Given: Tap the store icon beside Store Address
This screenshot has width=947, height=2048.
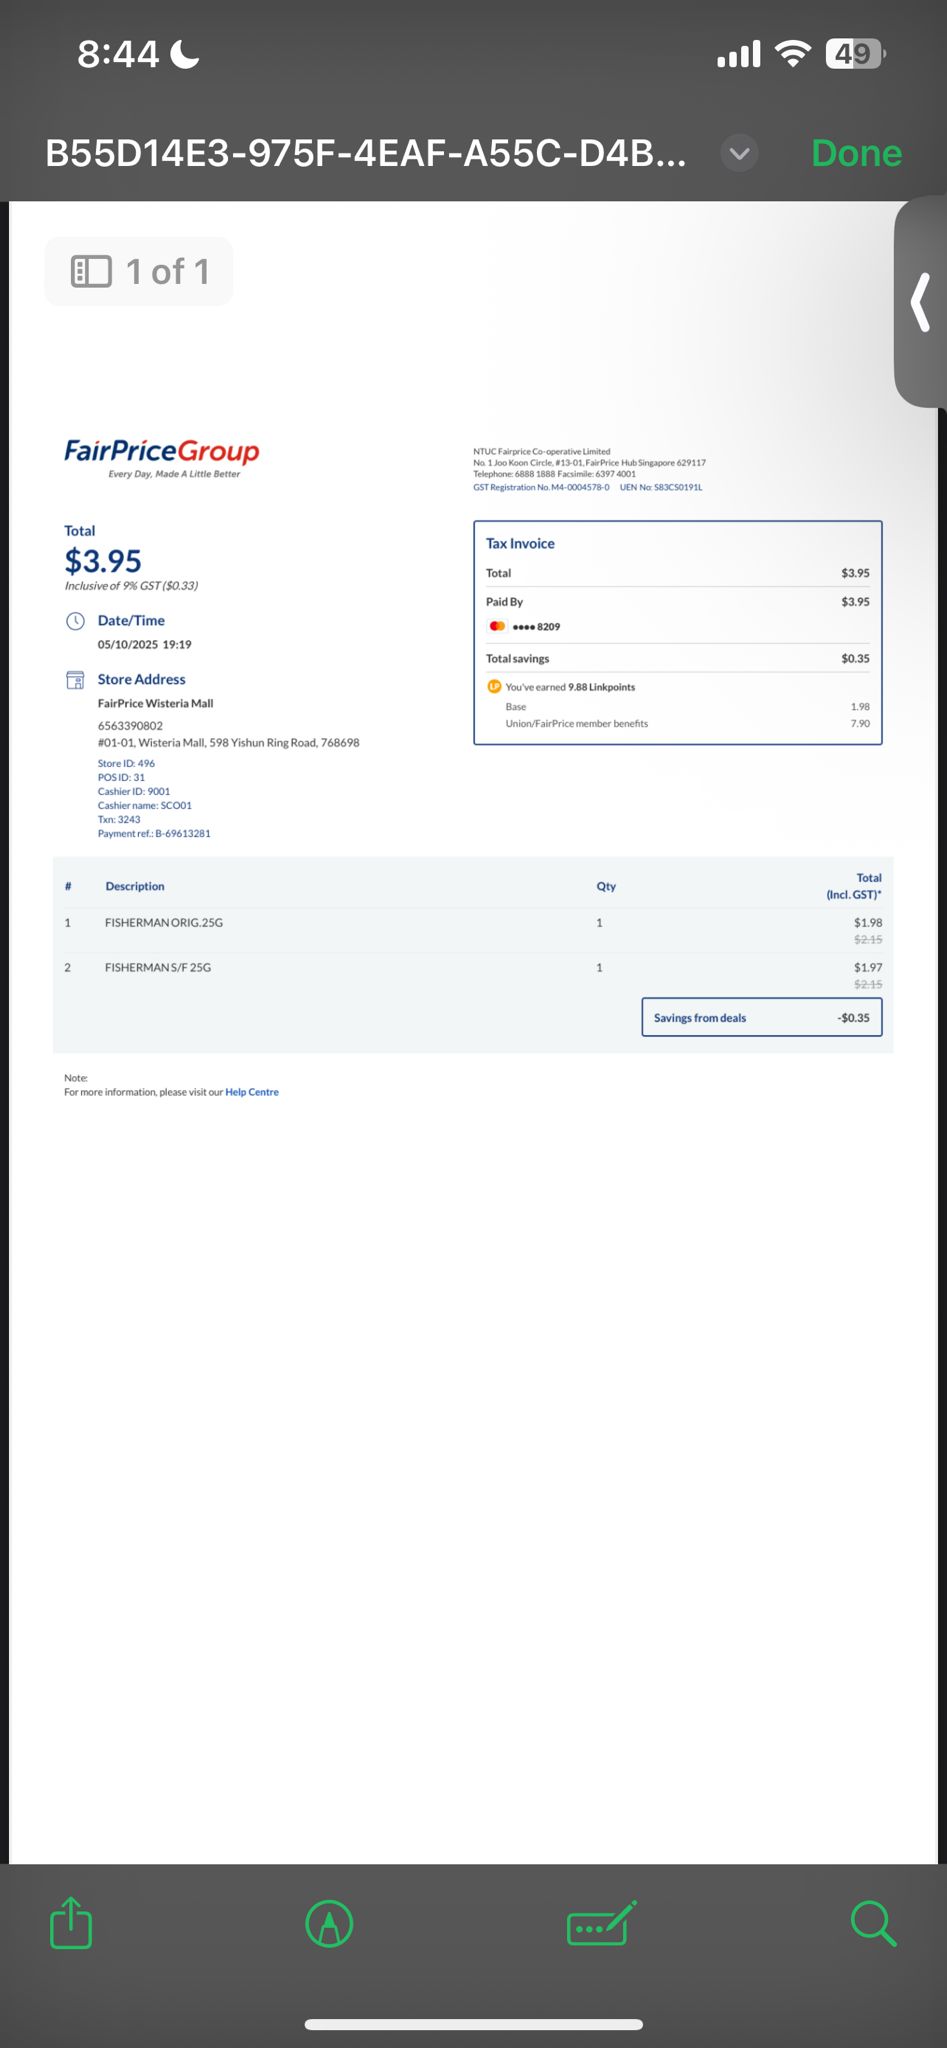Looking at the screenshot, I should pyautogui.click(x=75, y=680).
